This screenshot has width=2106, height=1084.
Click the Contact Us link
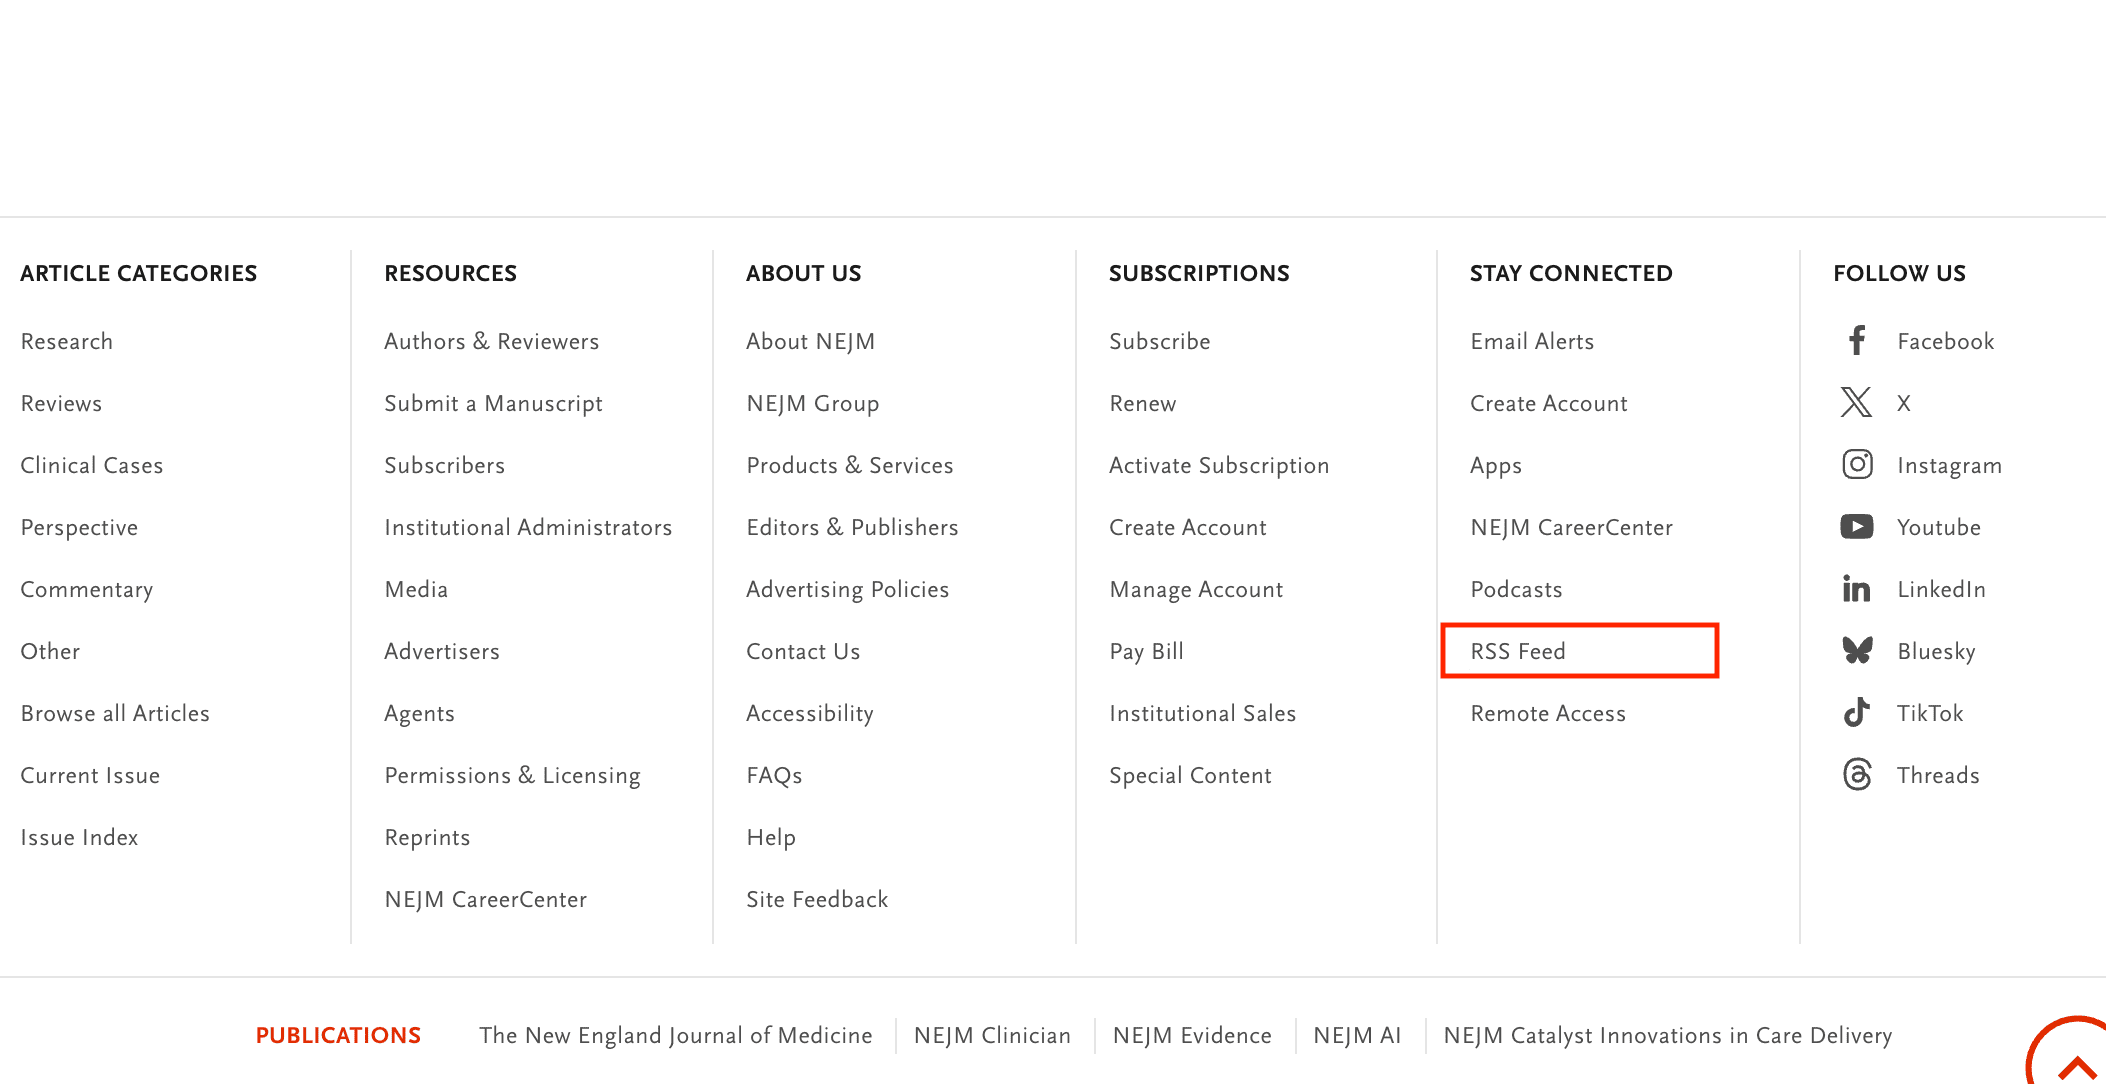click(803, 651)
